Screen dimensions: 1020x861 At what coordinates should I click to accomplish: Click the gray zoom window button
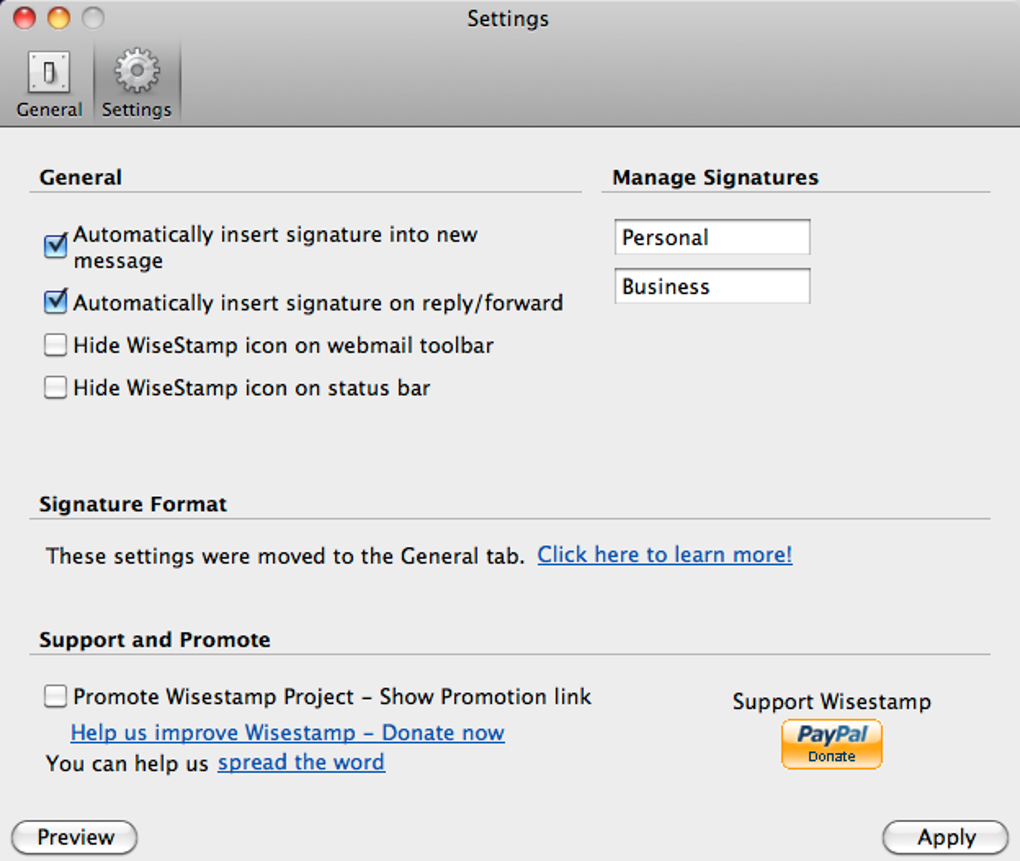[x=93, y=18]
